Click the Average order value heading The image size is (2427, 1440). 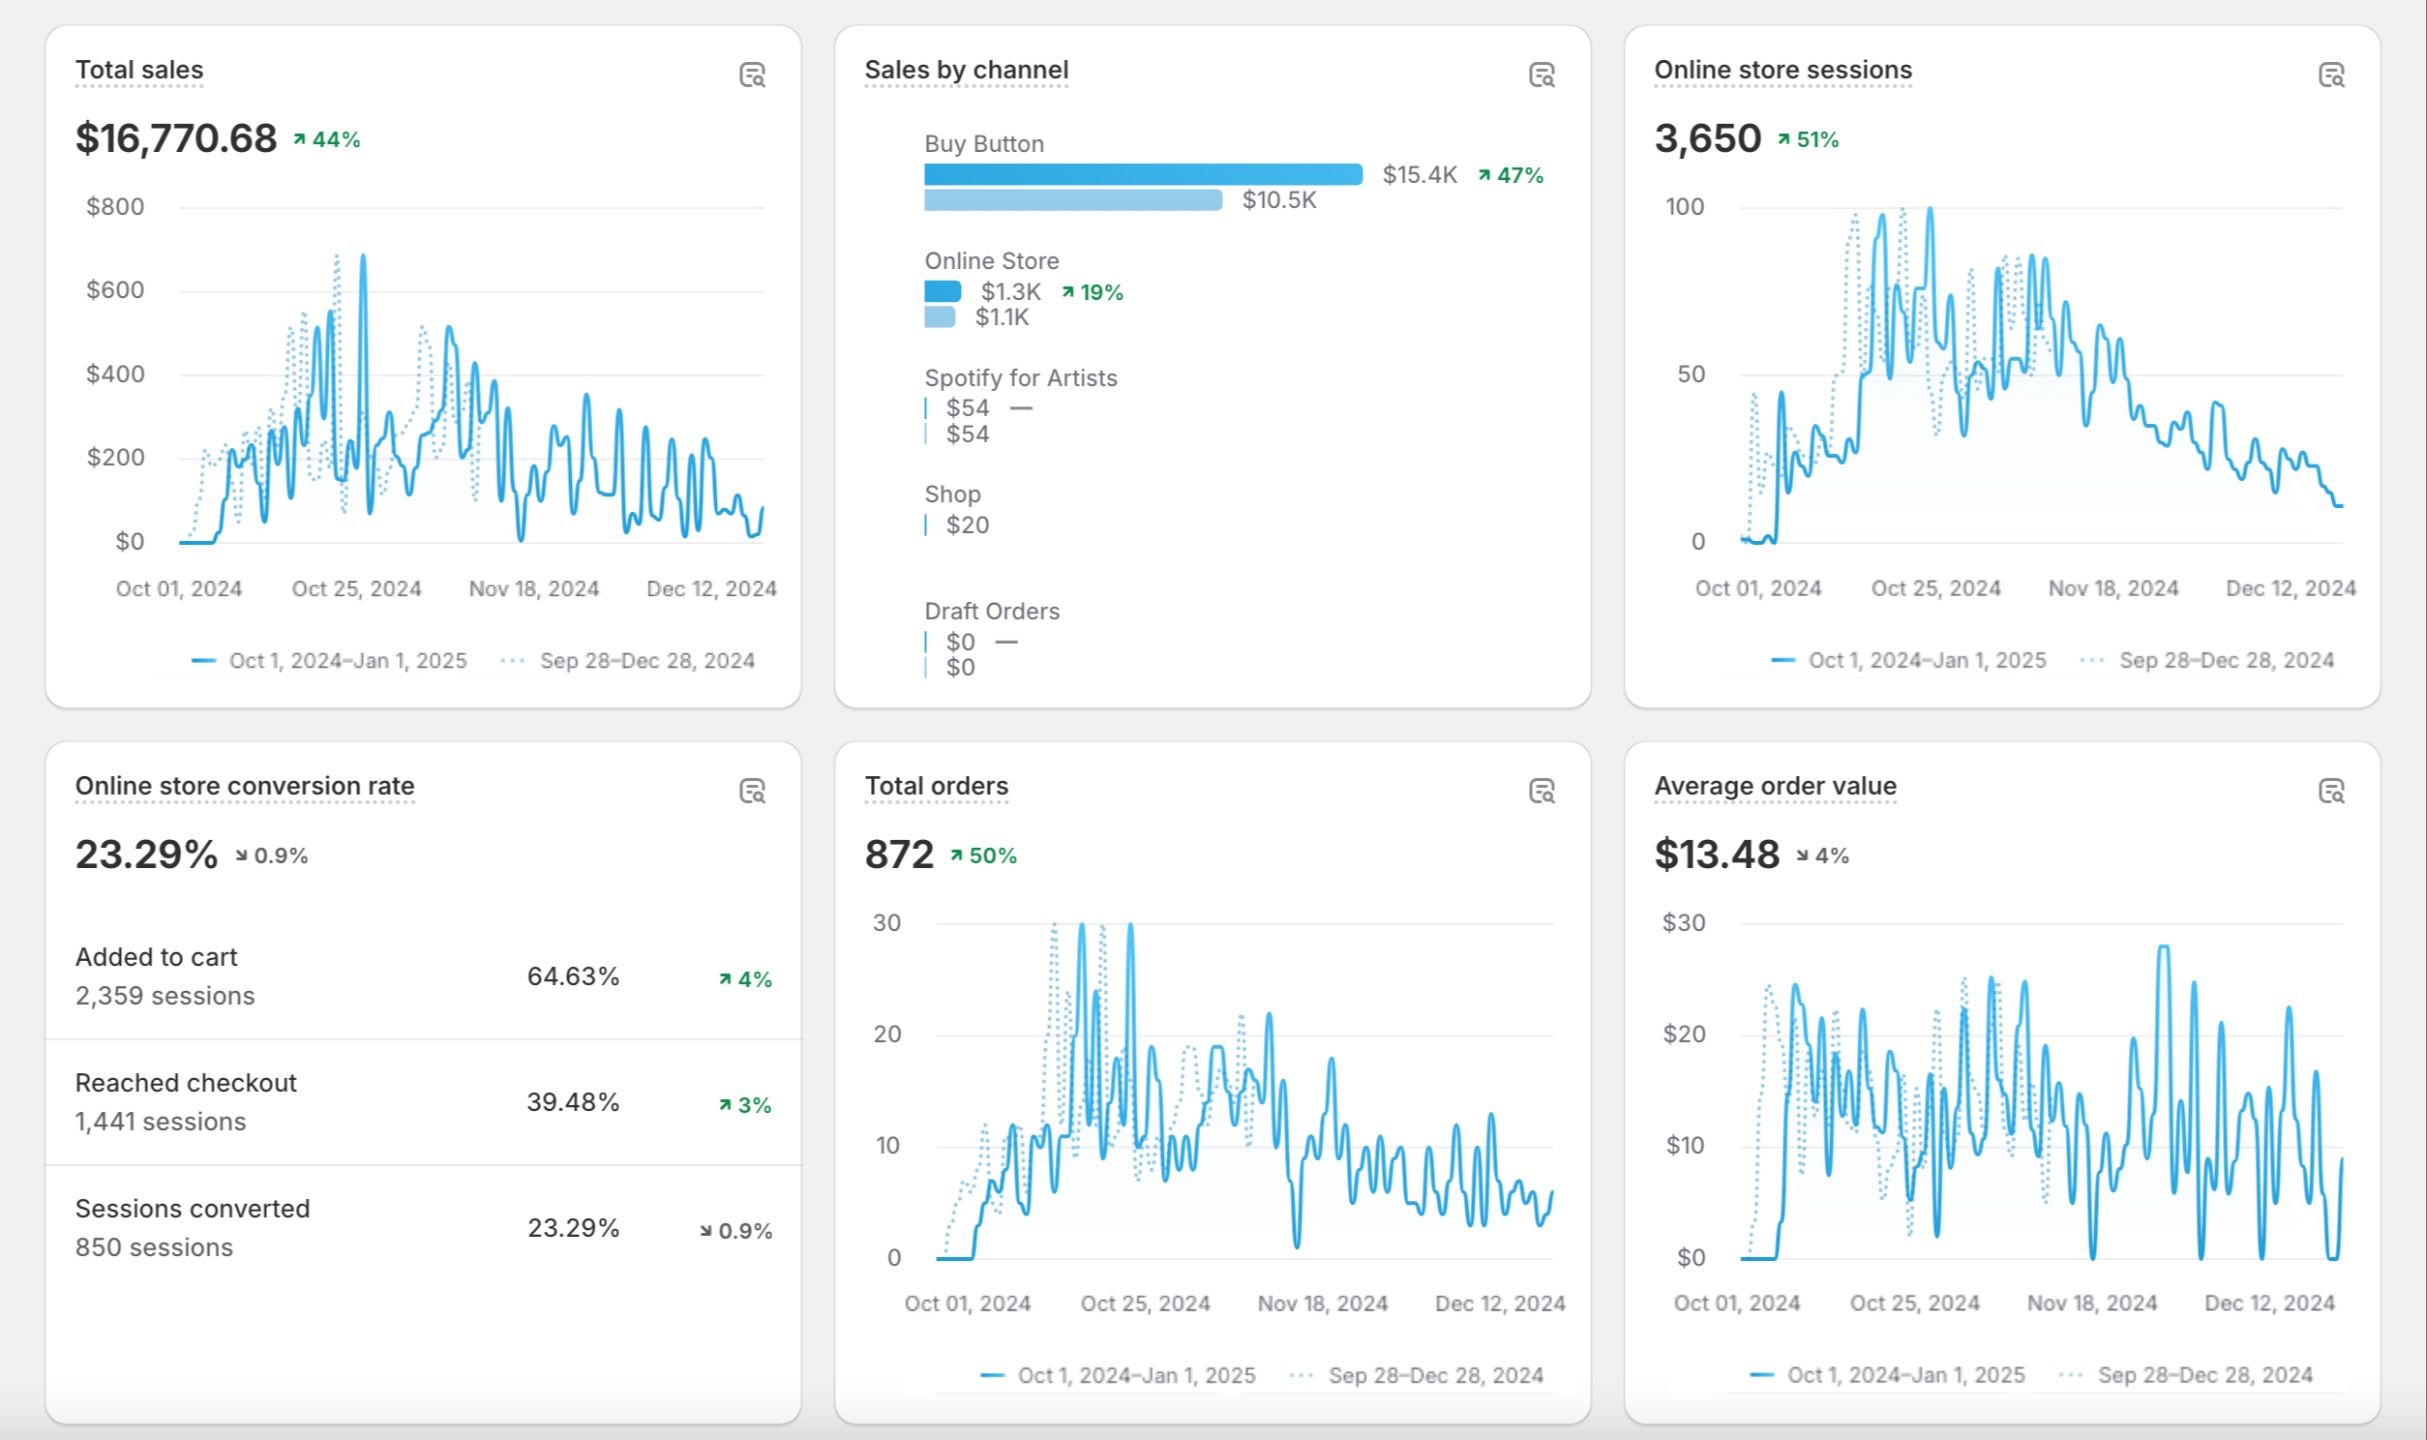click(1775, 786)
